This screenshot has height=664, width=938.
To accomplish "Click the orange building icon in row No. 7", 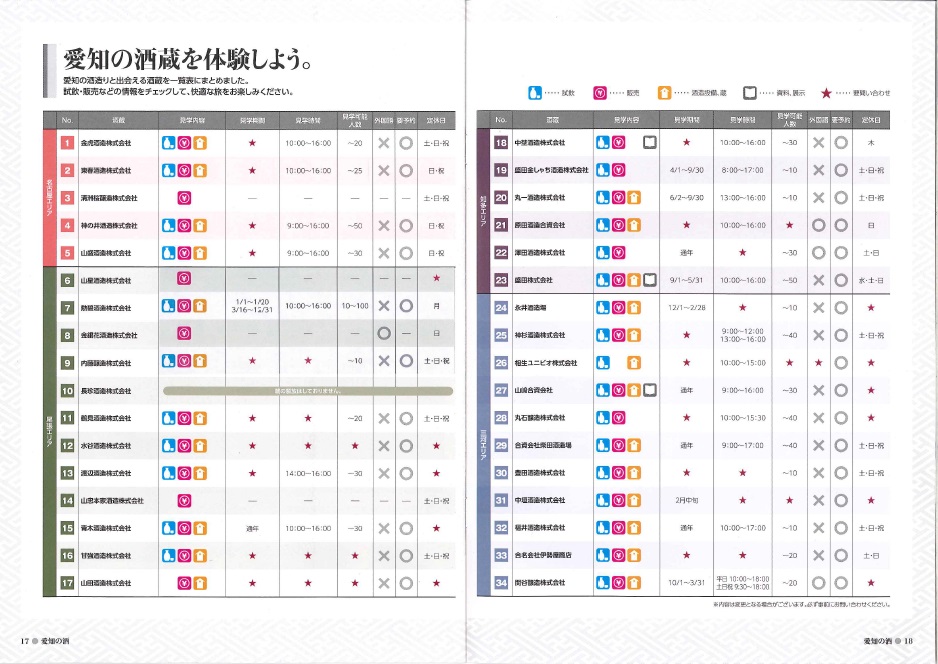I will pos(200,306).
